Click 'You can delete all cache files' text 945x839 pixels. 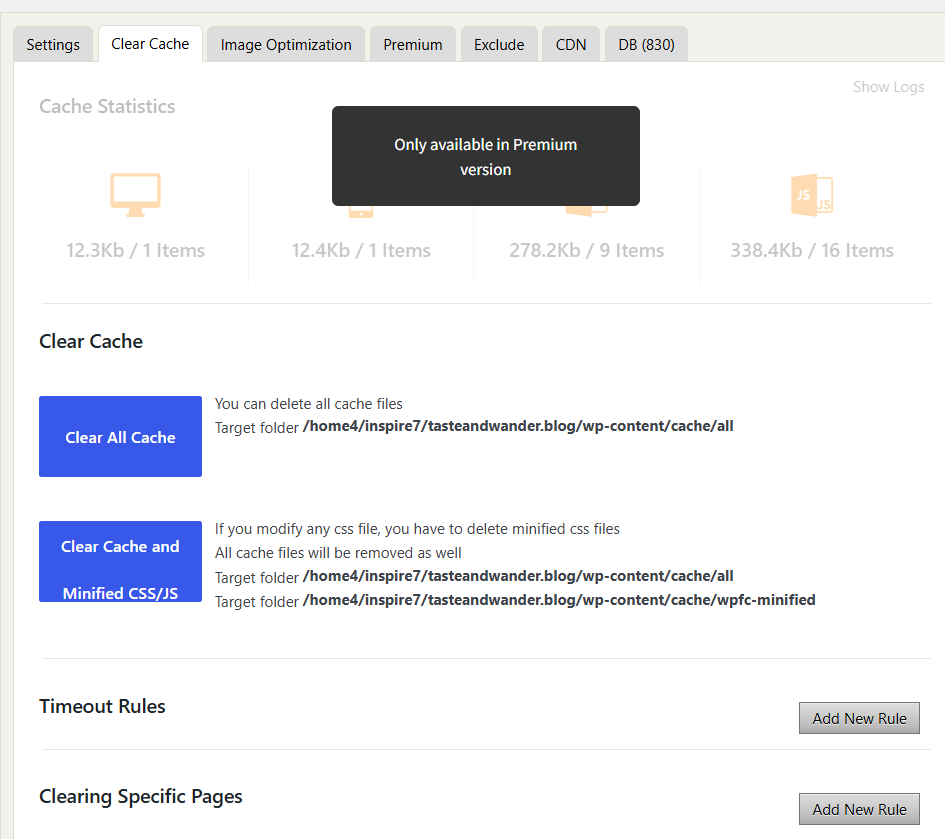point(309,404)
